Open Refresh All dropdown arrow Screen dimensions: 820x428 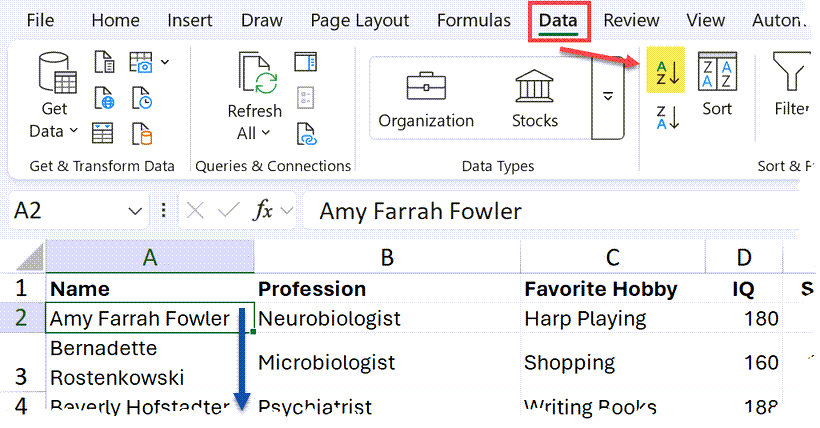coord(266,132)
